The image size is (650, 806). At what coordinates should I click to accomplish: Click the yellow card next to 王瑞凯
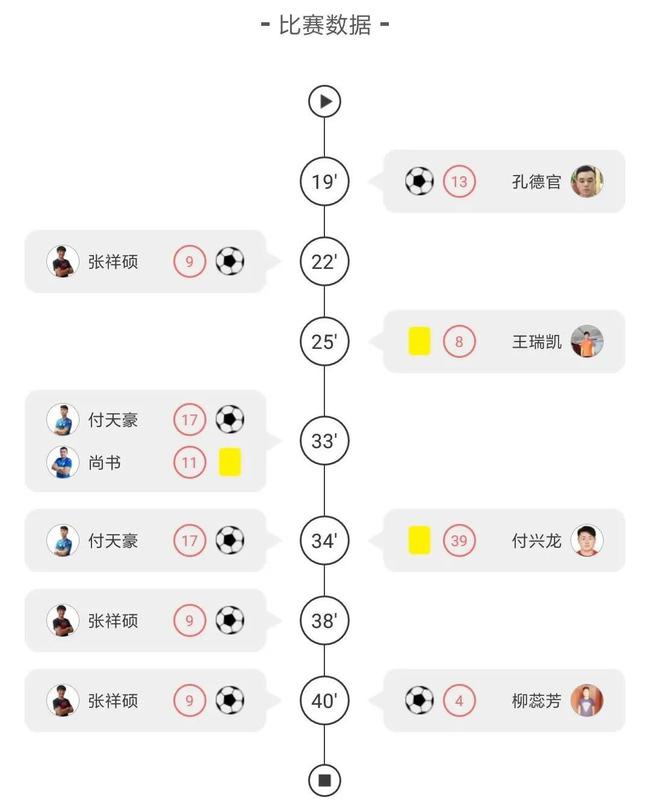click(x=419, y=342)
